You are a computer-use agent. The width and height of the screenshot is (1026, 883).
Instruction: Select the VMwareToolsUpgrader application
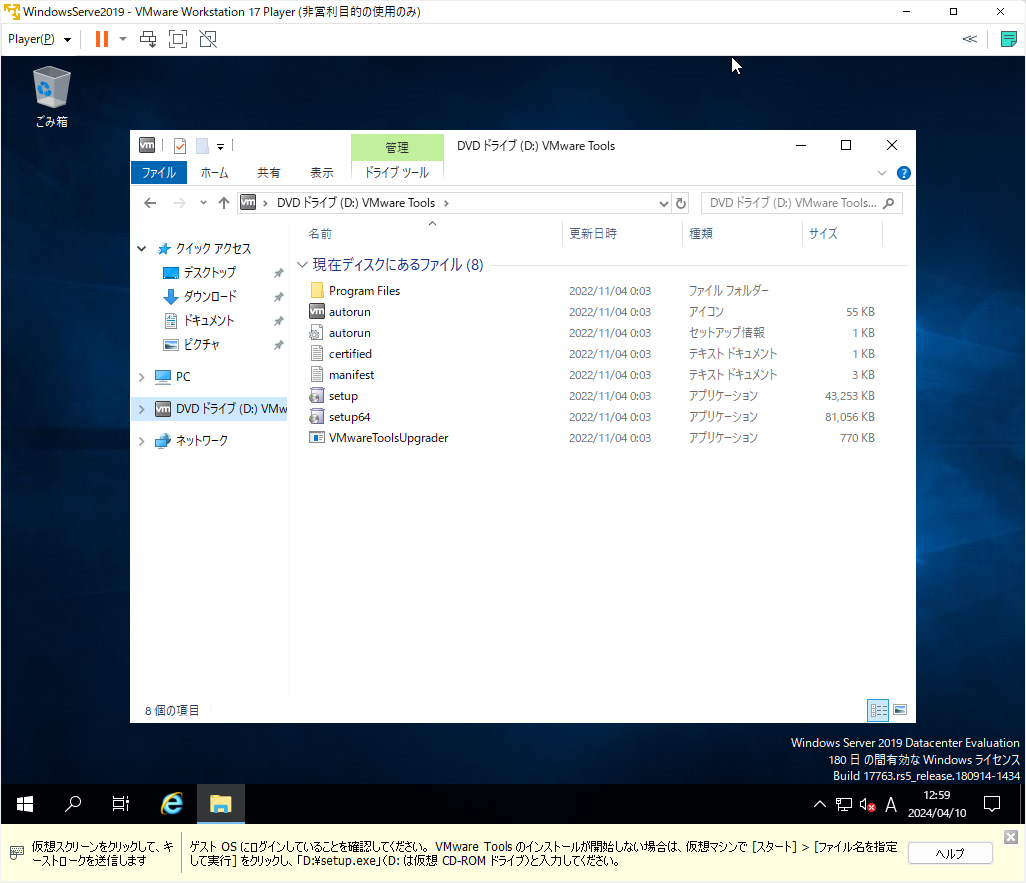tap(388, 438)
